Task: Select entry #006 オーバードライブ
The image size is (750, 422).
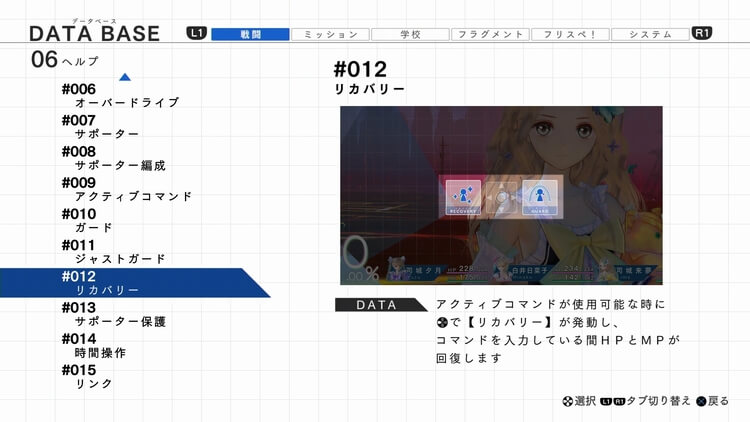Action: (x=121, y=95)
